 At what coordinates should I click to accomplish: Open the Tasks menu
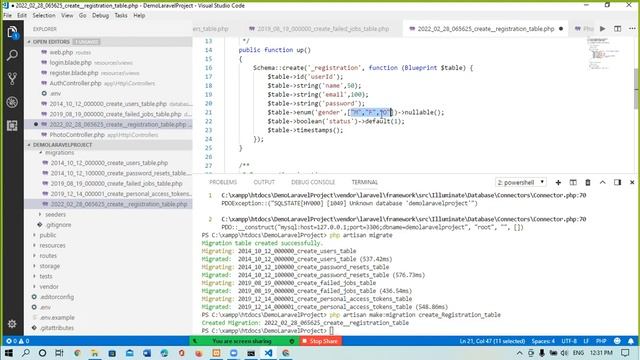point(121,16)
